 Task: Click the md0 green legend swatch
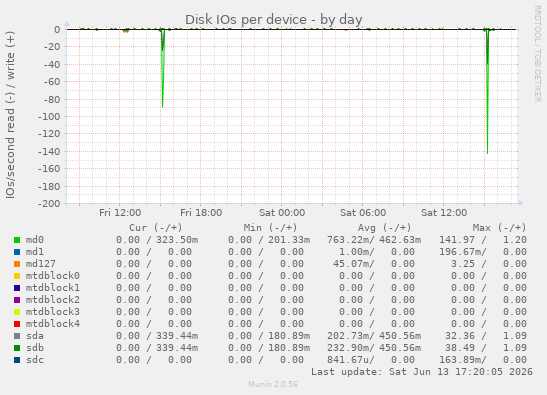point(17,240)
